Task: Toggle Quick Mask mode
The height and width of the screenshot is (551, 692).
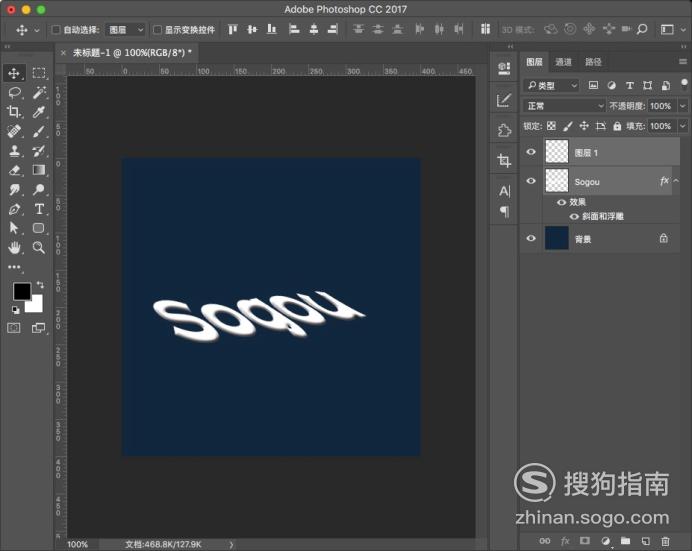Action: (x=14, y=328)
